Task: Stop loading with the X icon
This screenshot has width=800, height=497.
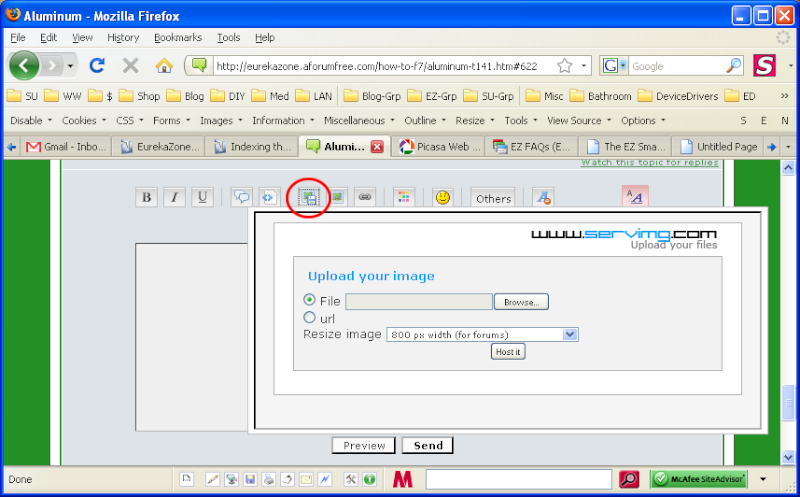Action: (x=131, y=66)
